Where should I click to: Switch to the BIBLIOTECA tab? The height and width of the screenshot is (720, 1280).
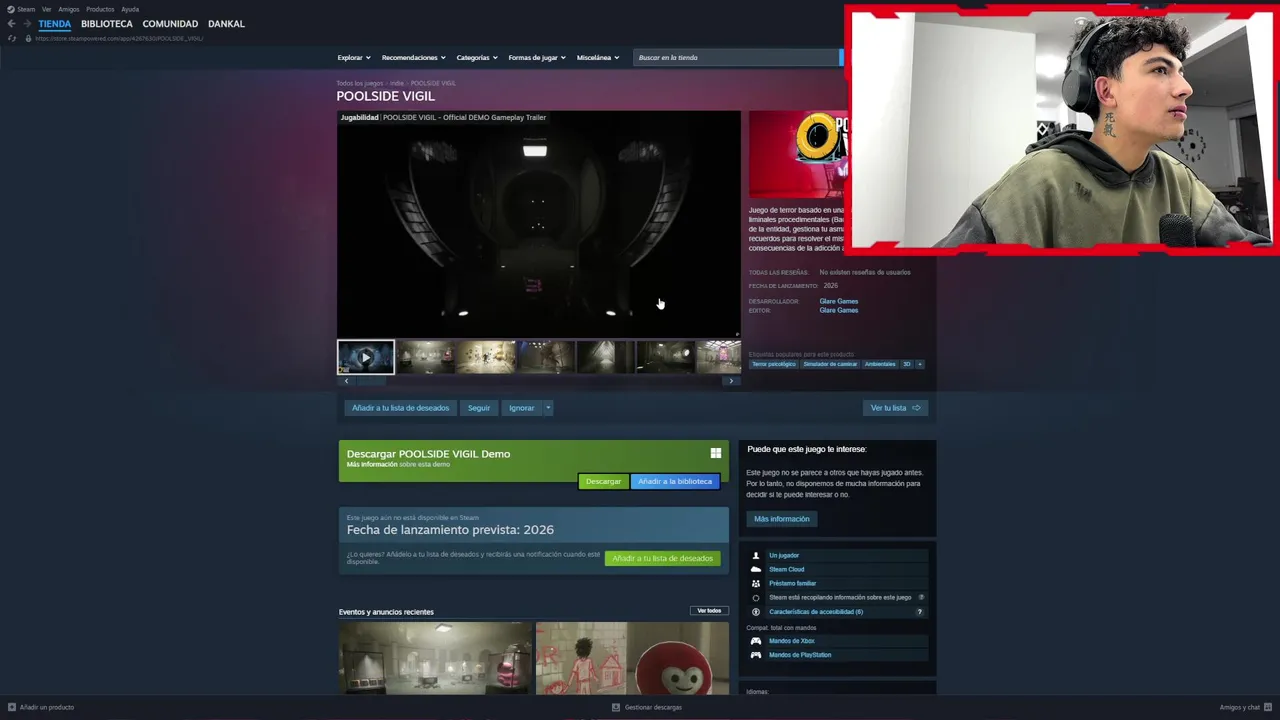(107, 23)
